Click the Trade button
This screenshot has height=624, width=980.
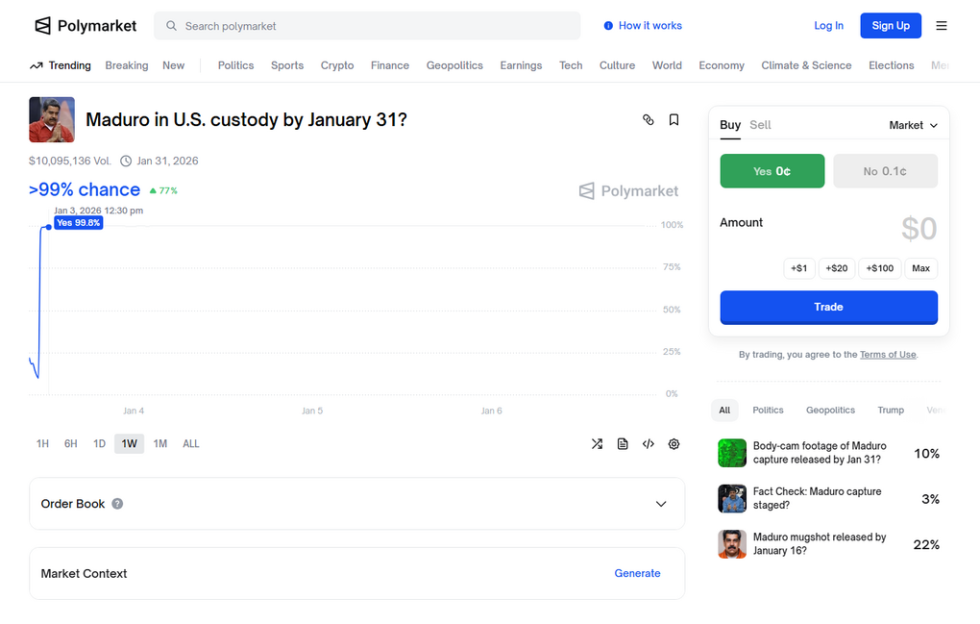829,307
